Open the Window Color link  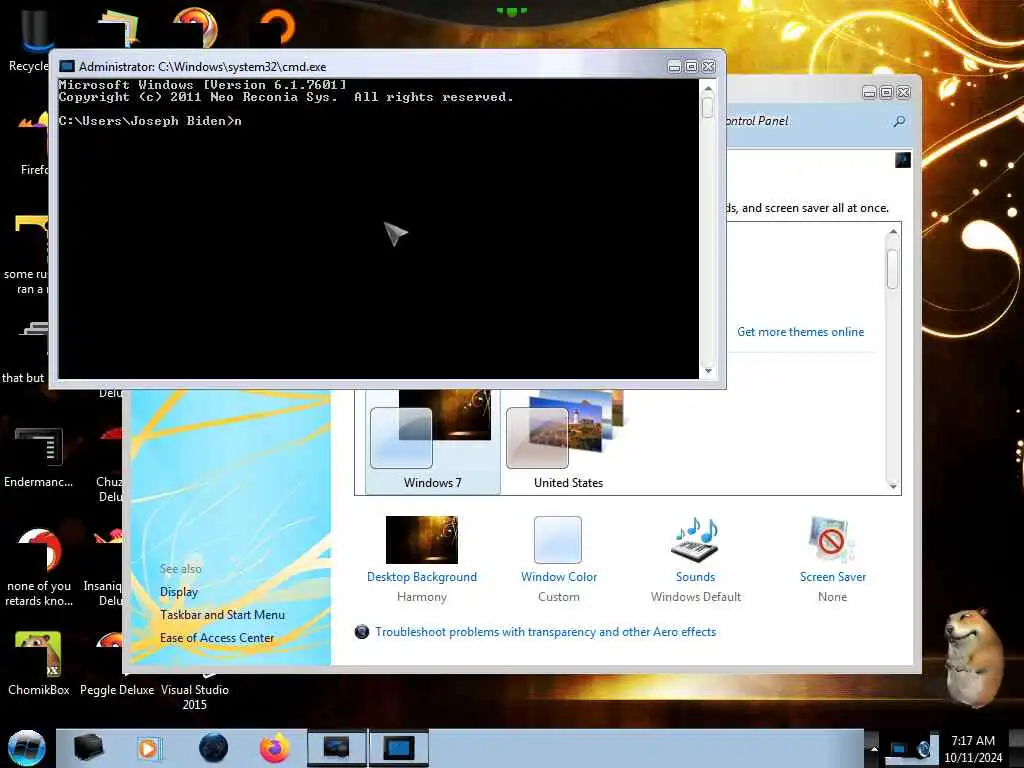(x=559, y=577)
